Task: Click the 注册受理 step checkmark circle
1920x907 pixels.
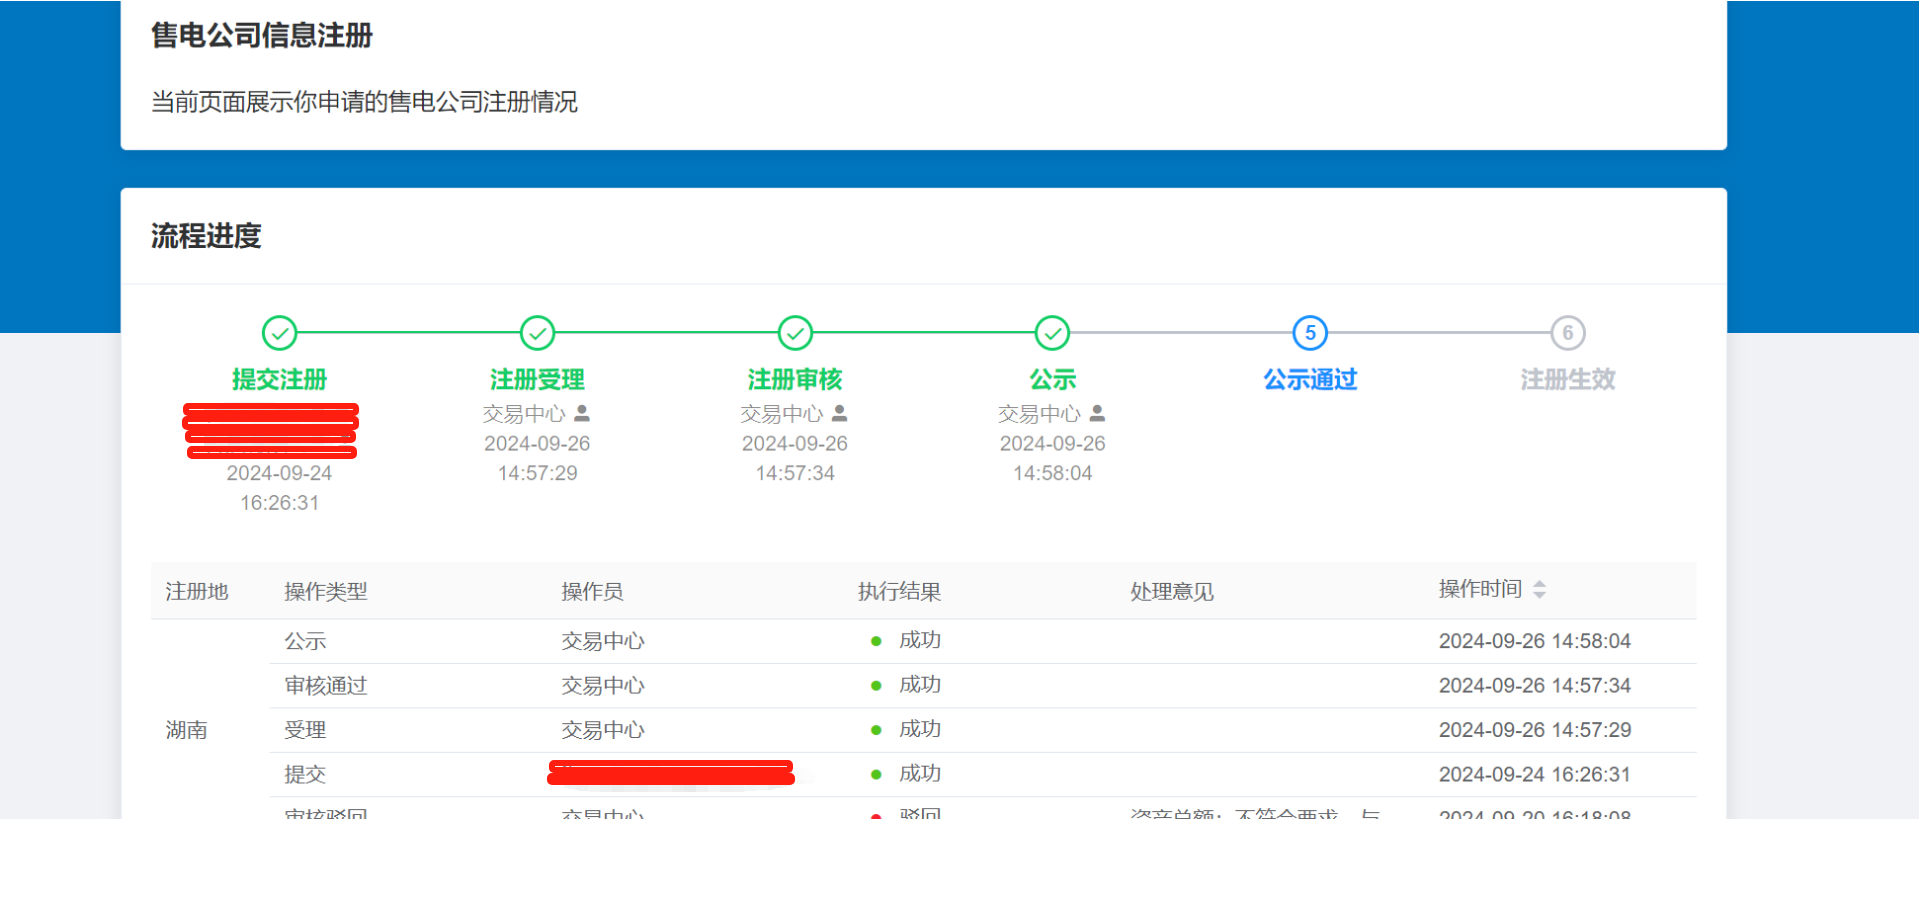Action: pyautogui.click(x=537, y=333)
